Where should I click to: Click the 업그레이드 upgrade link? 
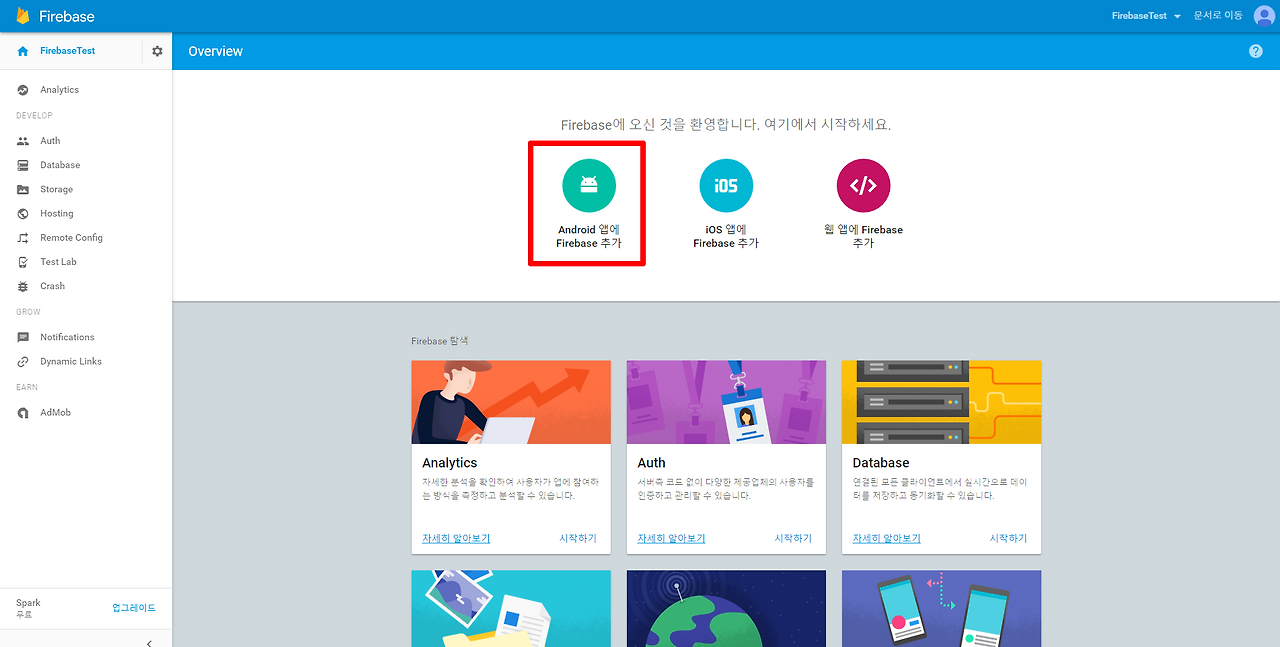[x=134, y=608]
